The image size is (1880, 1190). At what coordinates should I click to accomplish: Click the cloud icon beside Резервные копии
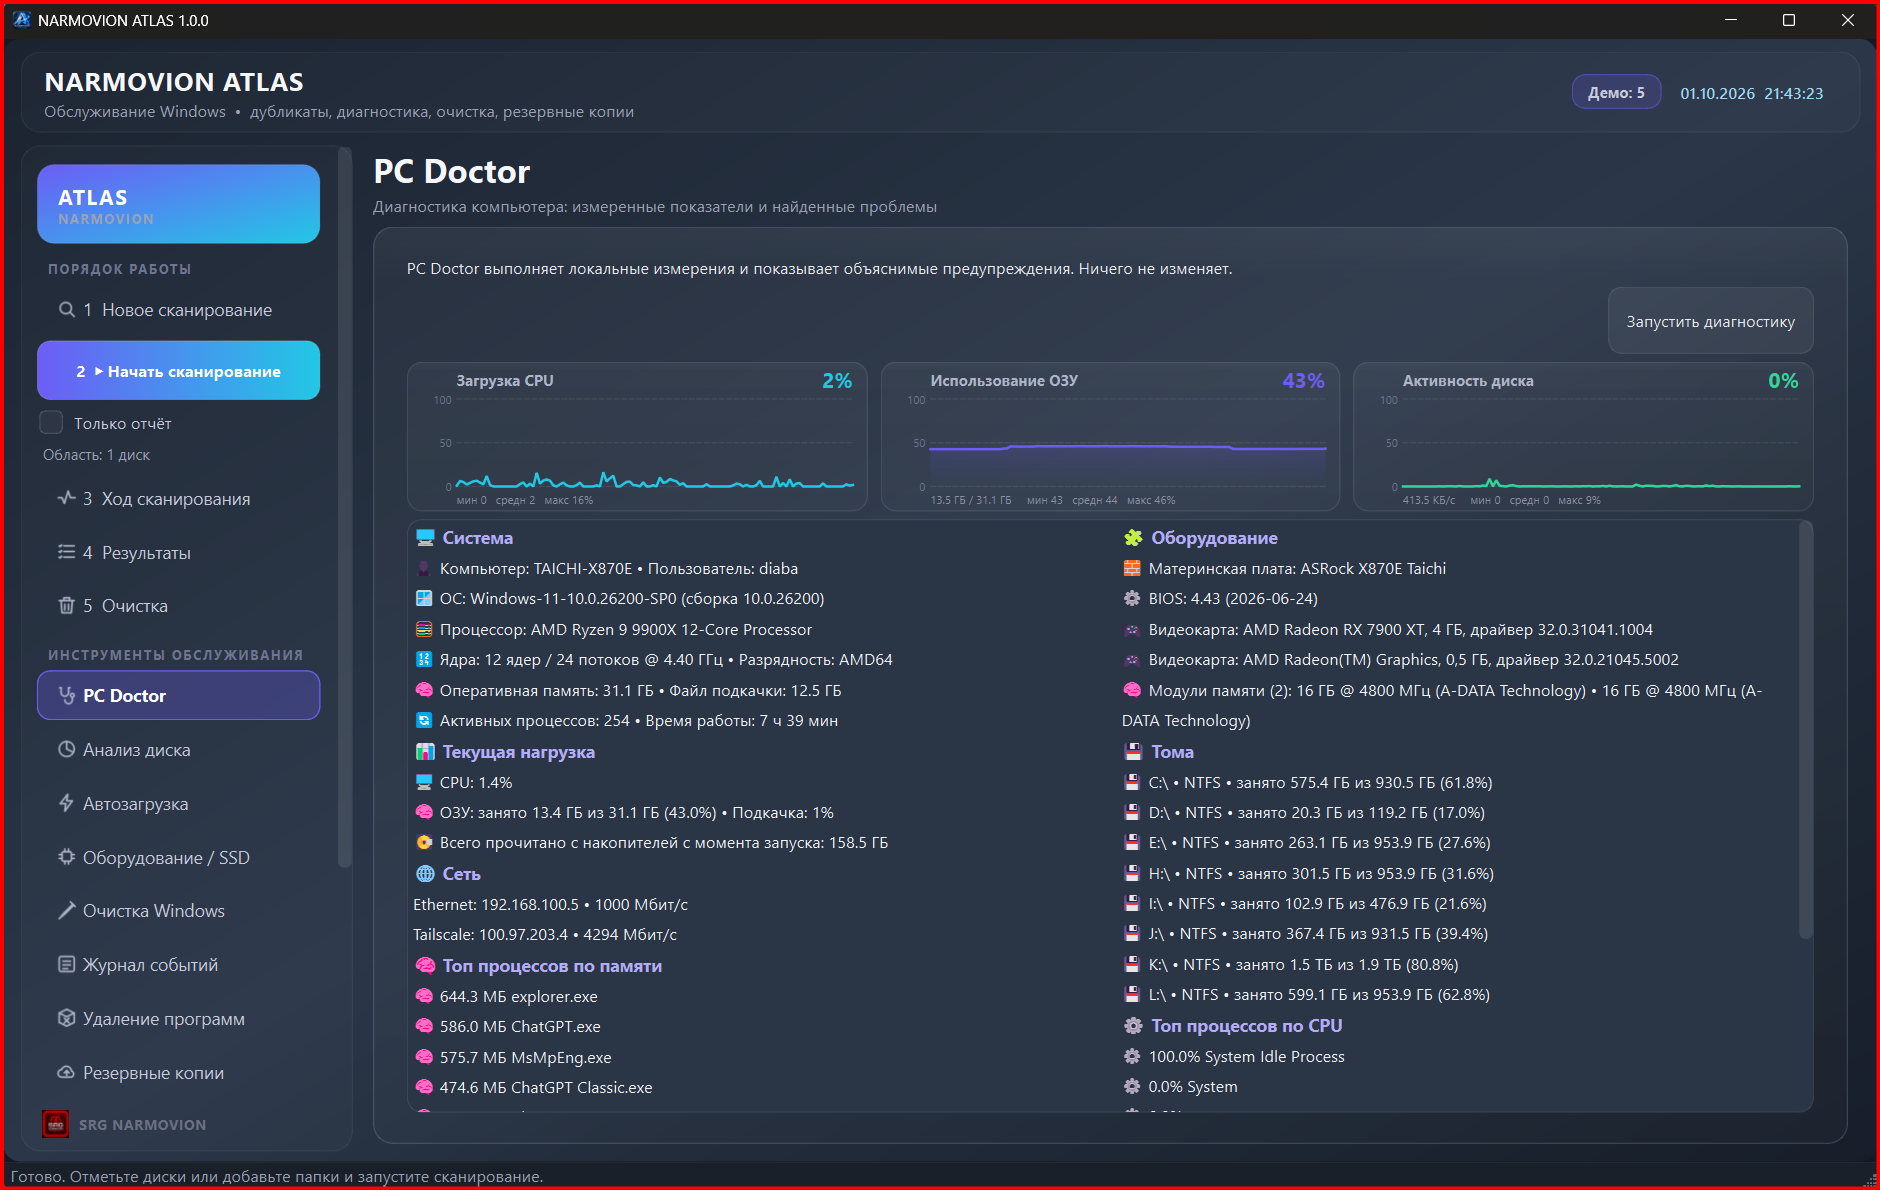pyautogui.click(x=67, y=1072)
